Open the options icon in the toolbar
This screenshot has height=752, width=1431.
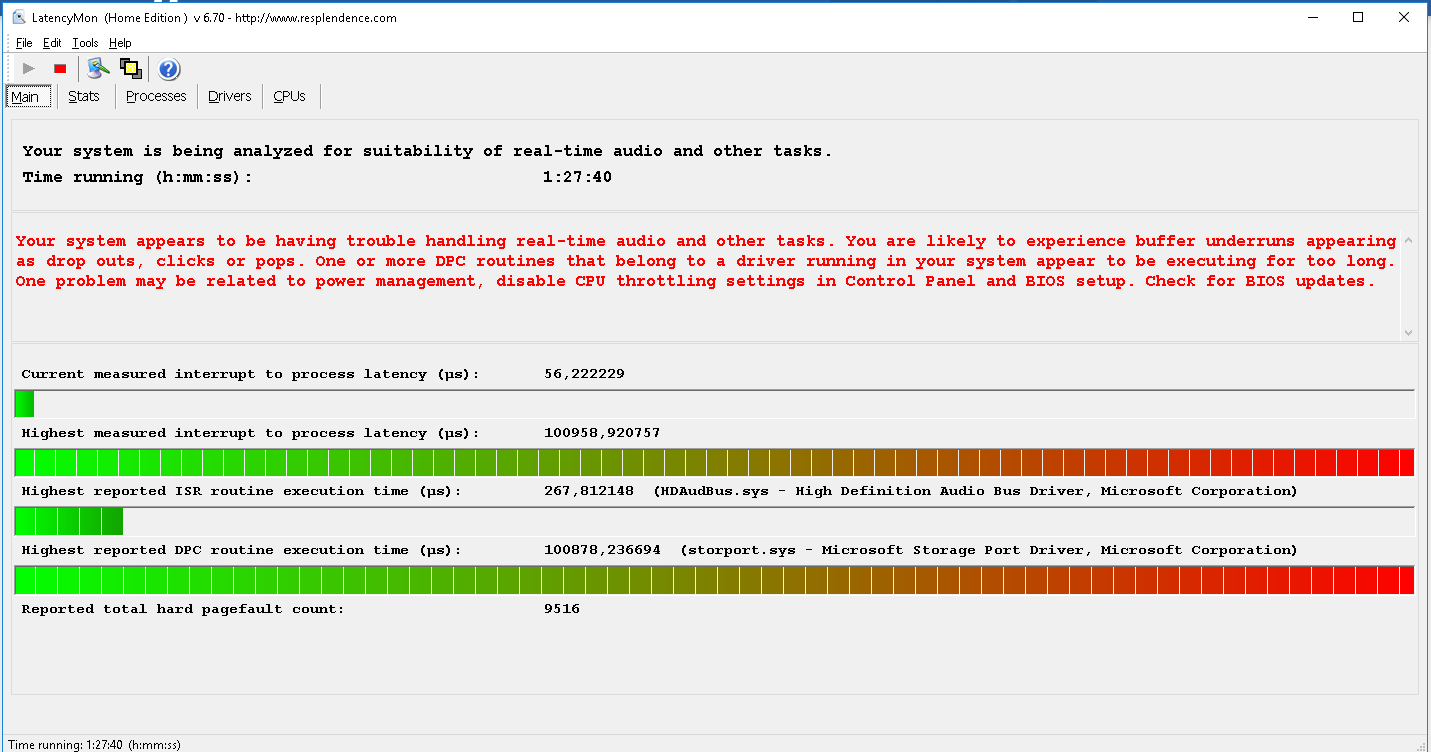click(97, 68)
